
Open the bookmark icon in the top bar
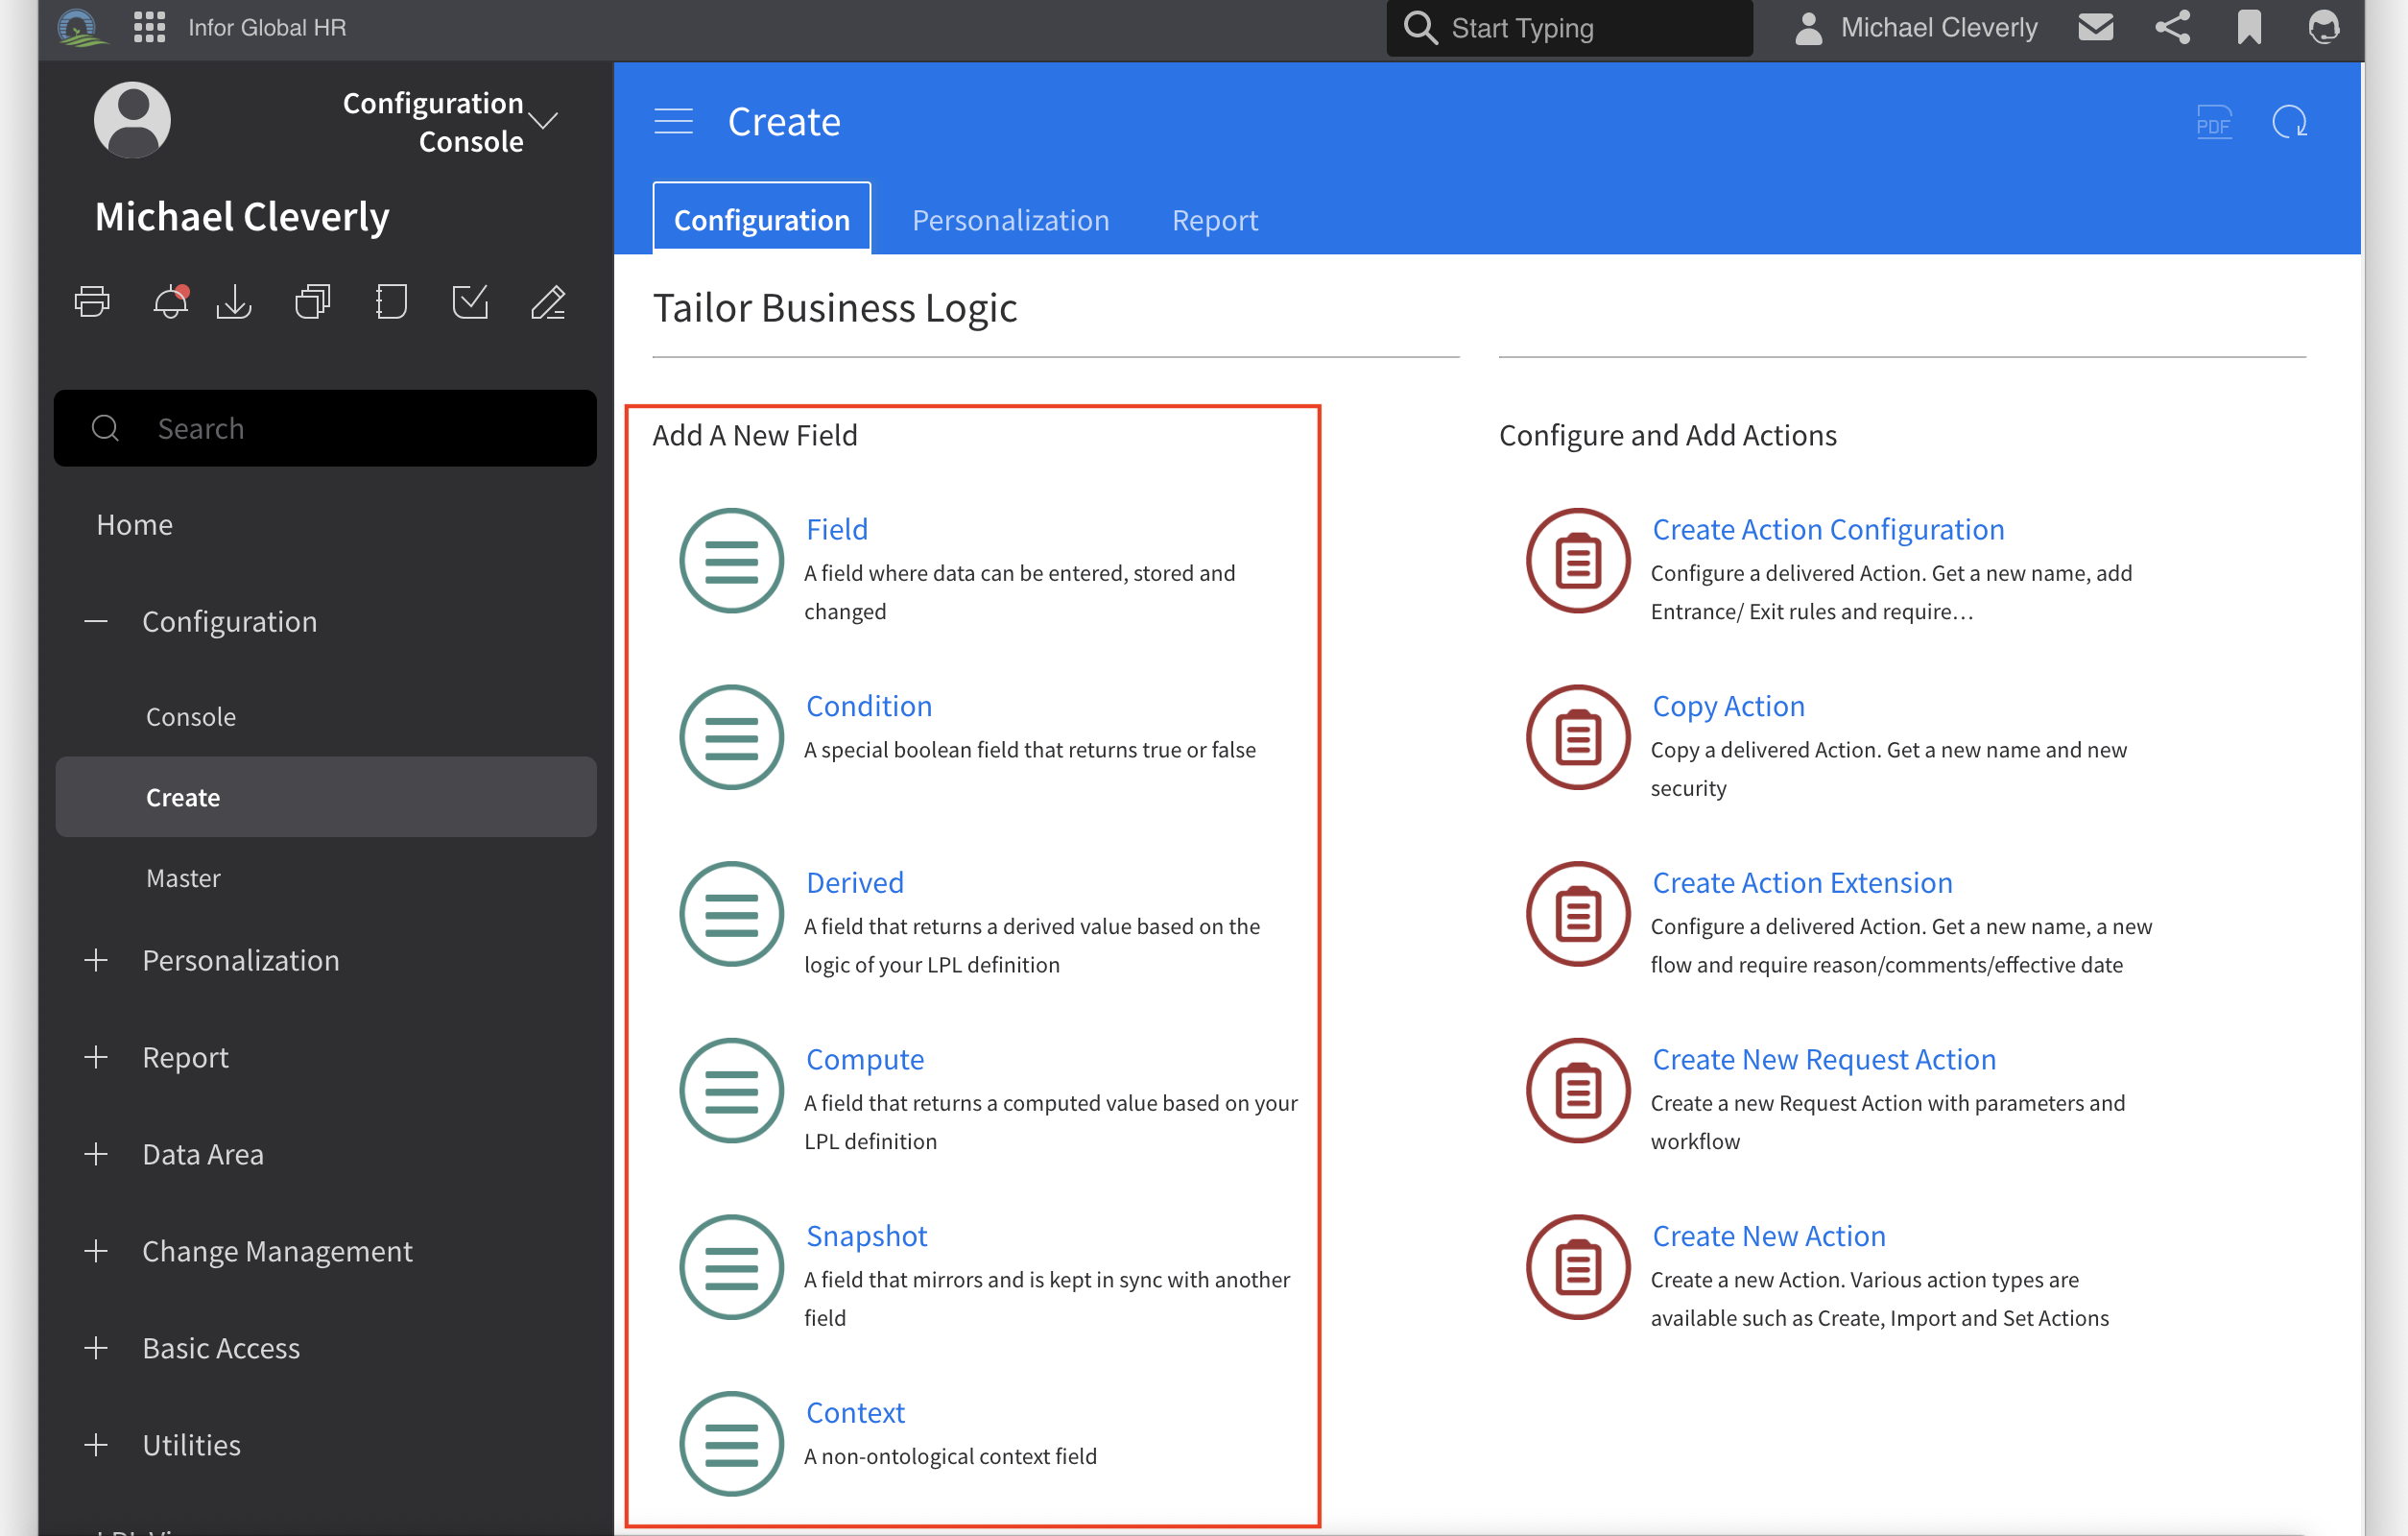[2248, 27]
